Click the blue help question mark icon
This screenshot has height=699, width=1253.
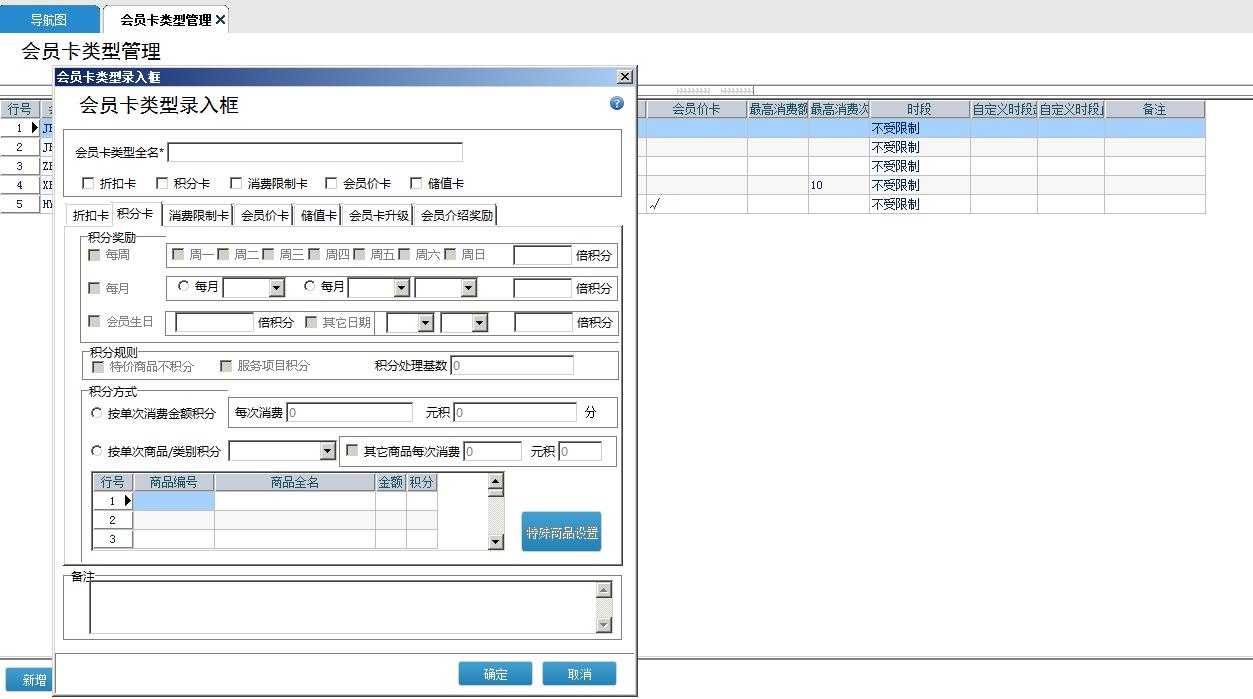617,103
